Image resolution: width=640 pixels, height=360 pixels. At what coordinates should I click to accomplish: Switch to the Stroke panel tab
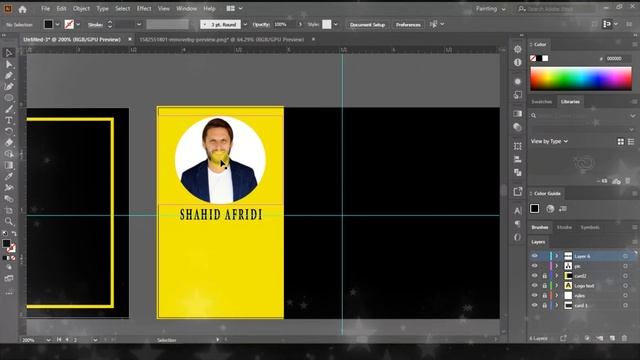click(564, 227)
